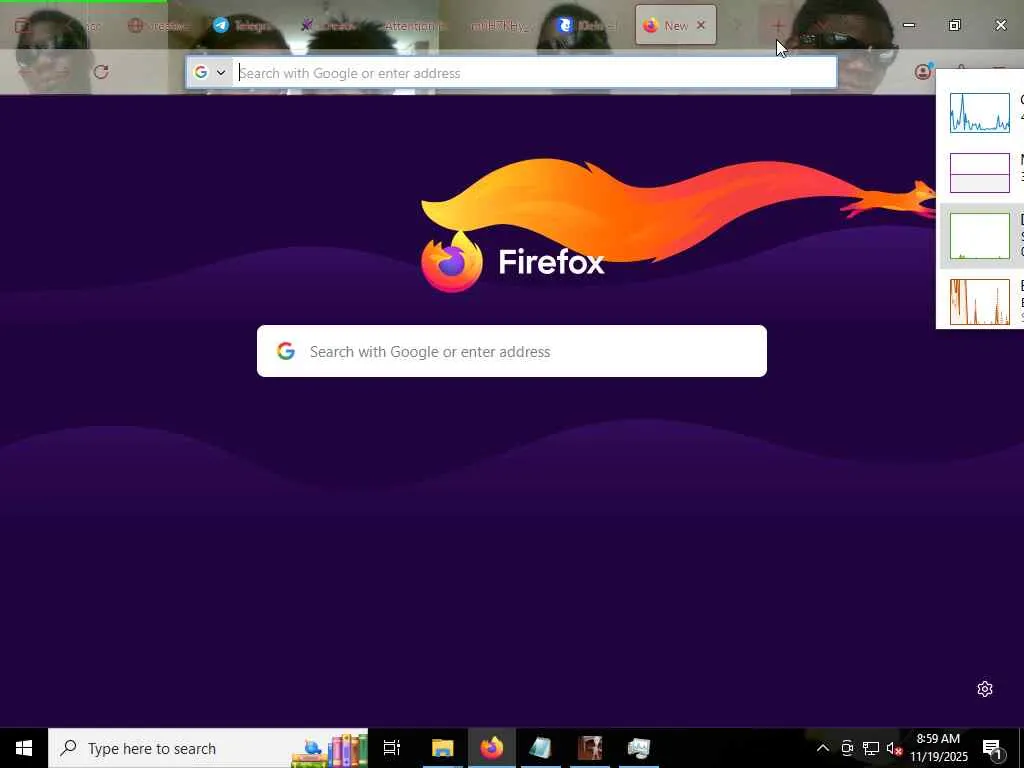
Task: Click the central Google search box
Action: pyautogui.click(x=511, y=351)
